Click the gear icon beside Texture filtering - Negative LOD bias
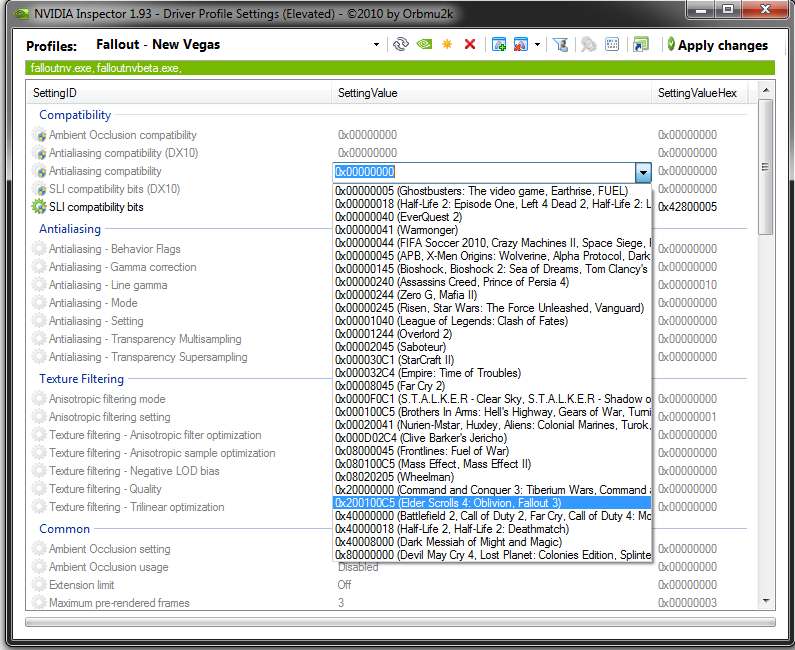This screenshot has width=795, height=650. tap(39, 471)
